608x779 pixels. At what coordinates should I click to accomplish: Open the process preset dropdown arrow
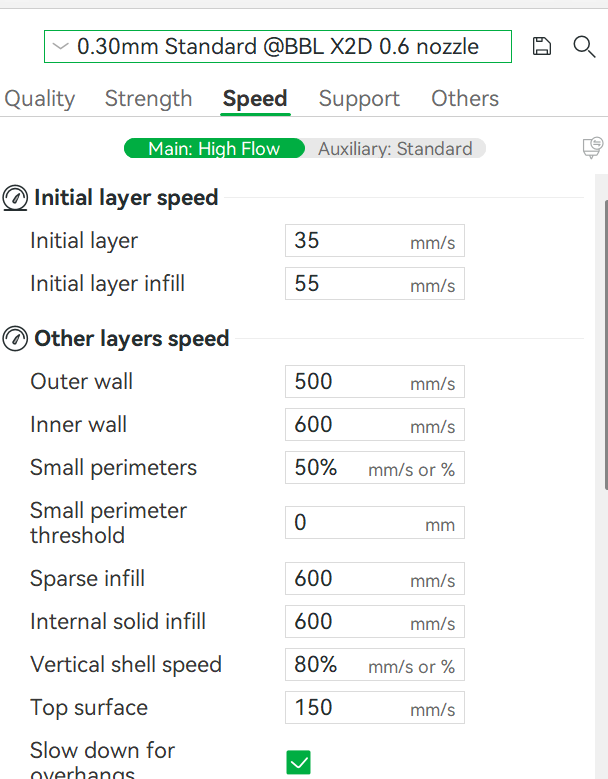(x=61, y=47)
